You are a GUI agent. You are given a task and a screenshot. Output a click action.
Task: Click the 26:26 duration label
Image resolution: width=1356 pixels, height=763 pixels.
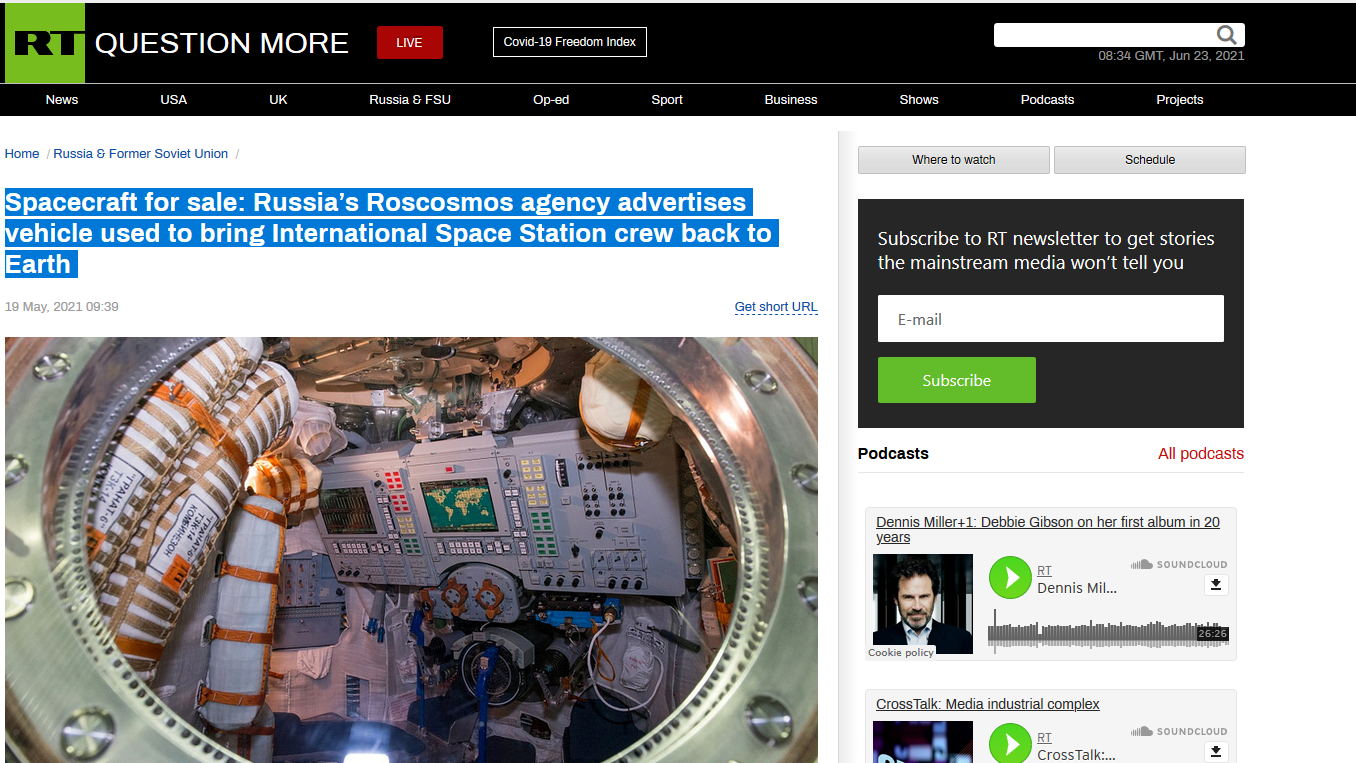[1212, 634]
